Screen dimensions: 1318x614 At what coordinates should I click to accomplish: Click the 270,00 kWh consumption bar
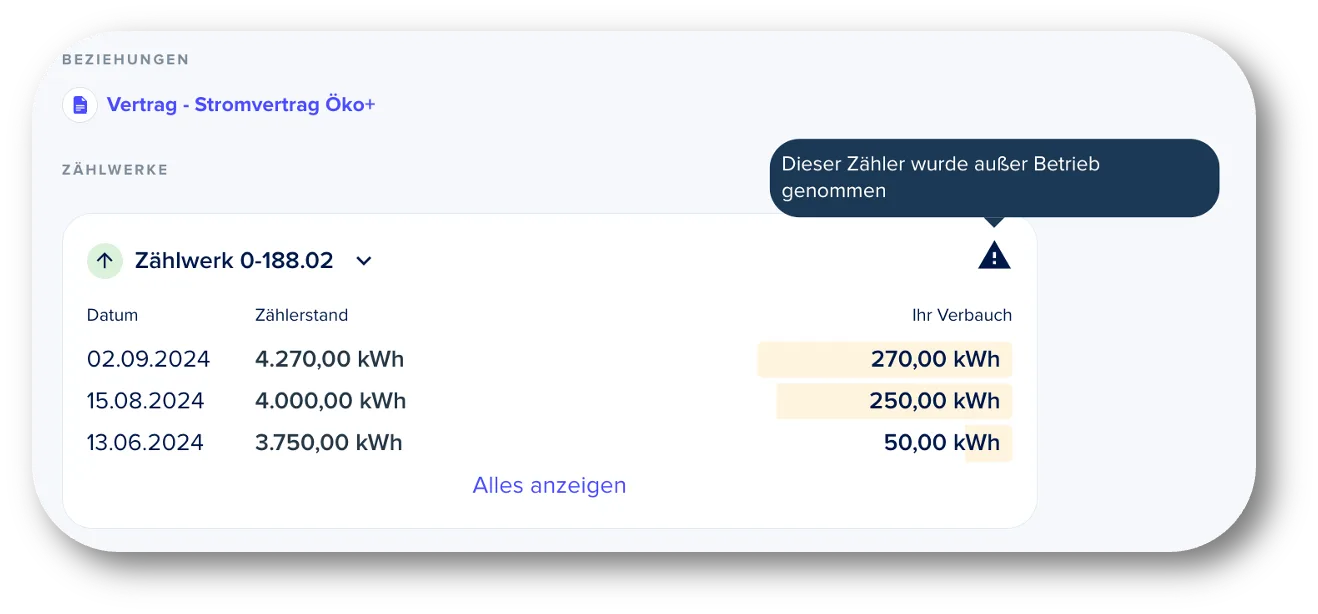coord(885,359)
